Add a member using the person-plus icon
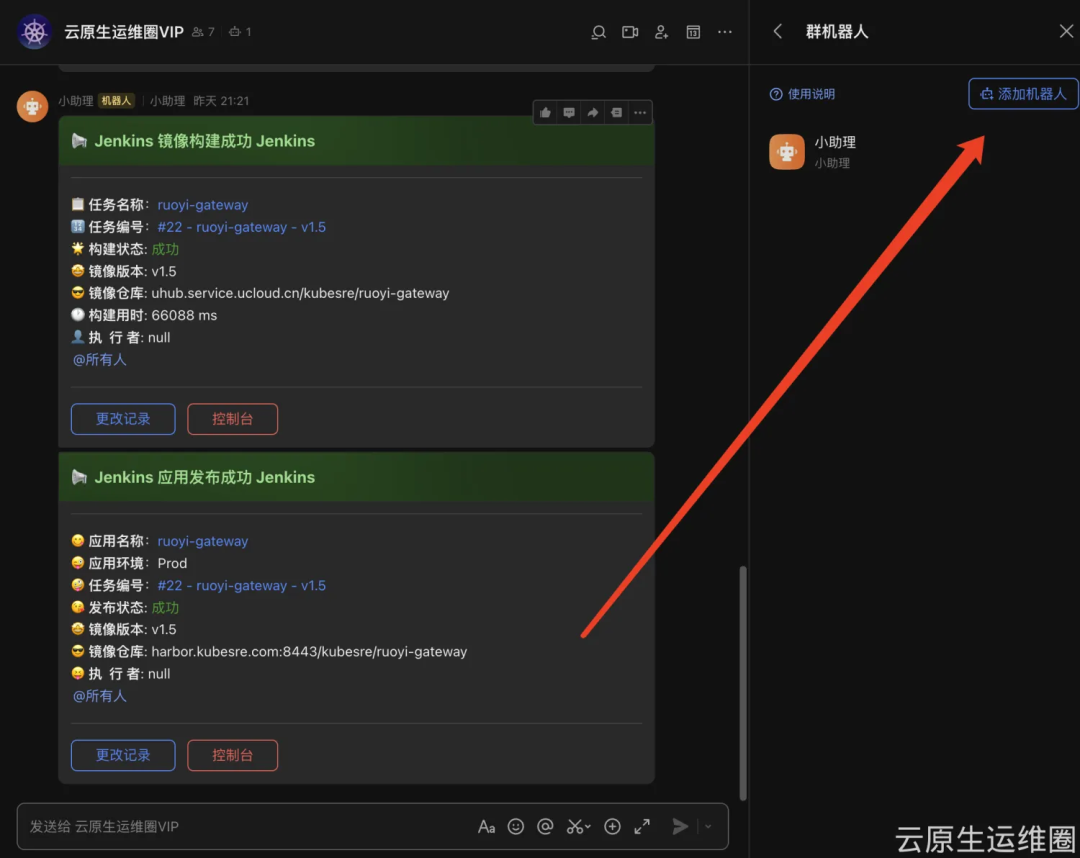Screen dimensions: 1080x858 tap(661, 32)
